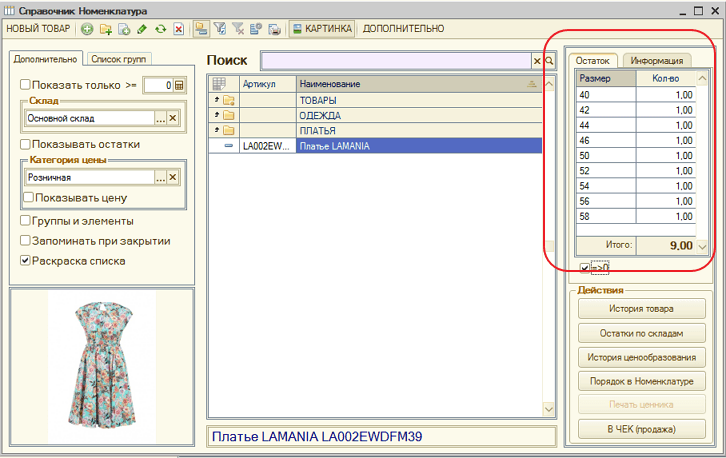Open Категория цены selection ellipsis button
Image resolution: width=726 pixels, height=458 pixels.
(x=160, y=177)
